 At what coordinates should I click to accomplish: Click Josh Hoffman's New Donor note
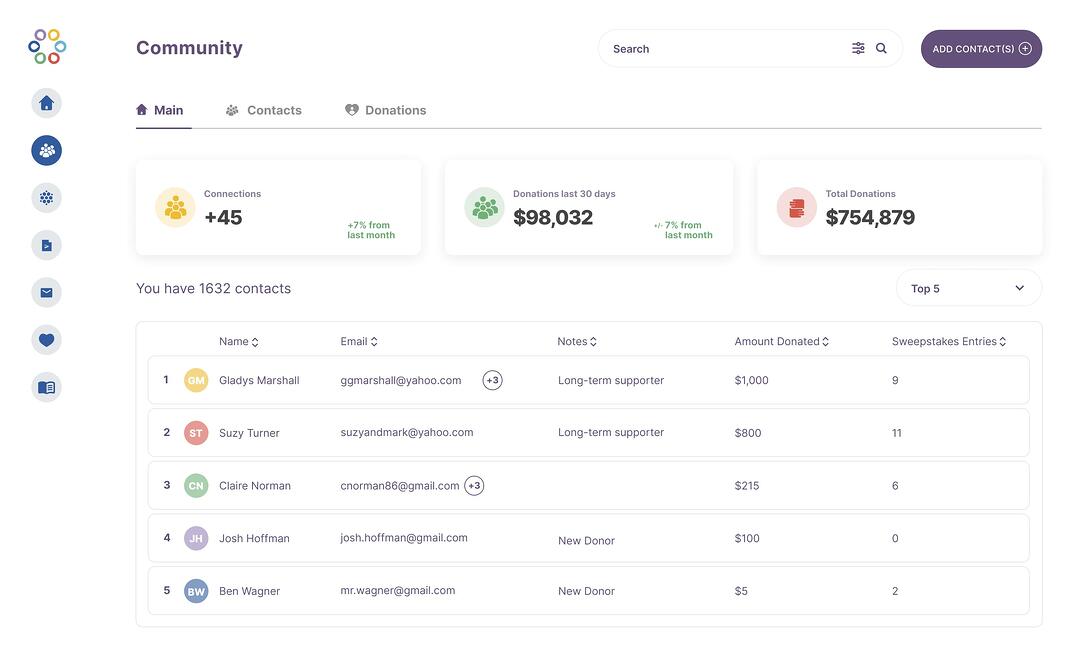tap(586, 541)
